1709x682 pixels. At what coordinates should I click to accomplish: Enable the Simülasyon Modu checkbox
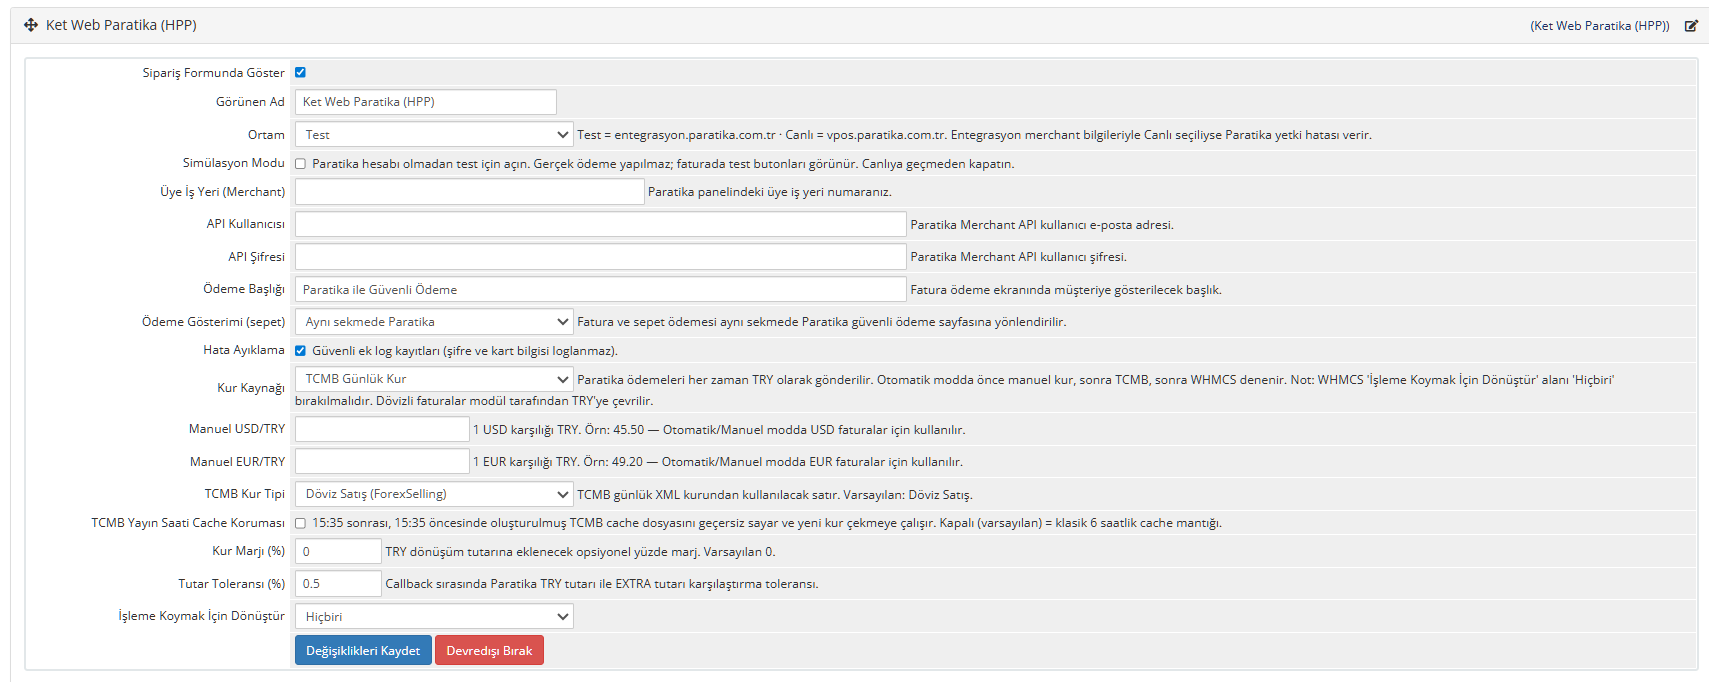300,164
